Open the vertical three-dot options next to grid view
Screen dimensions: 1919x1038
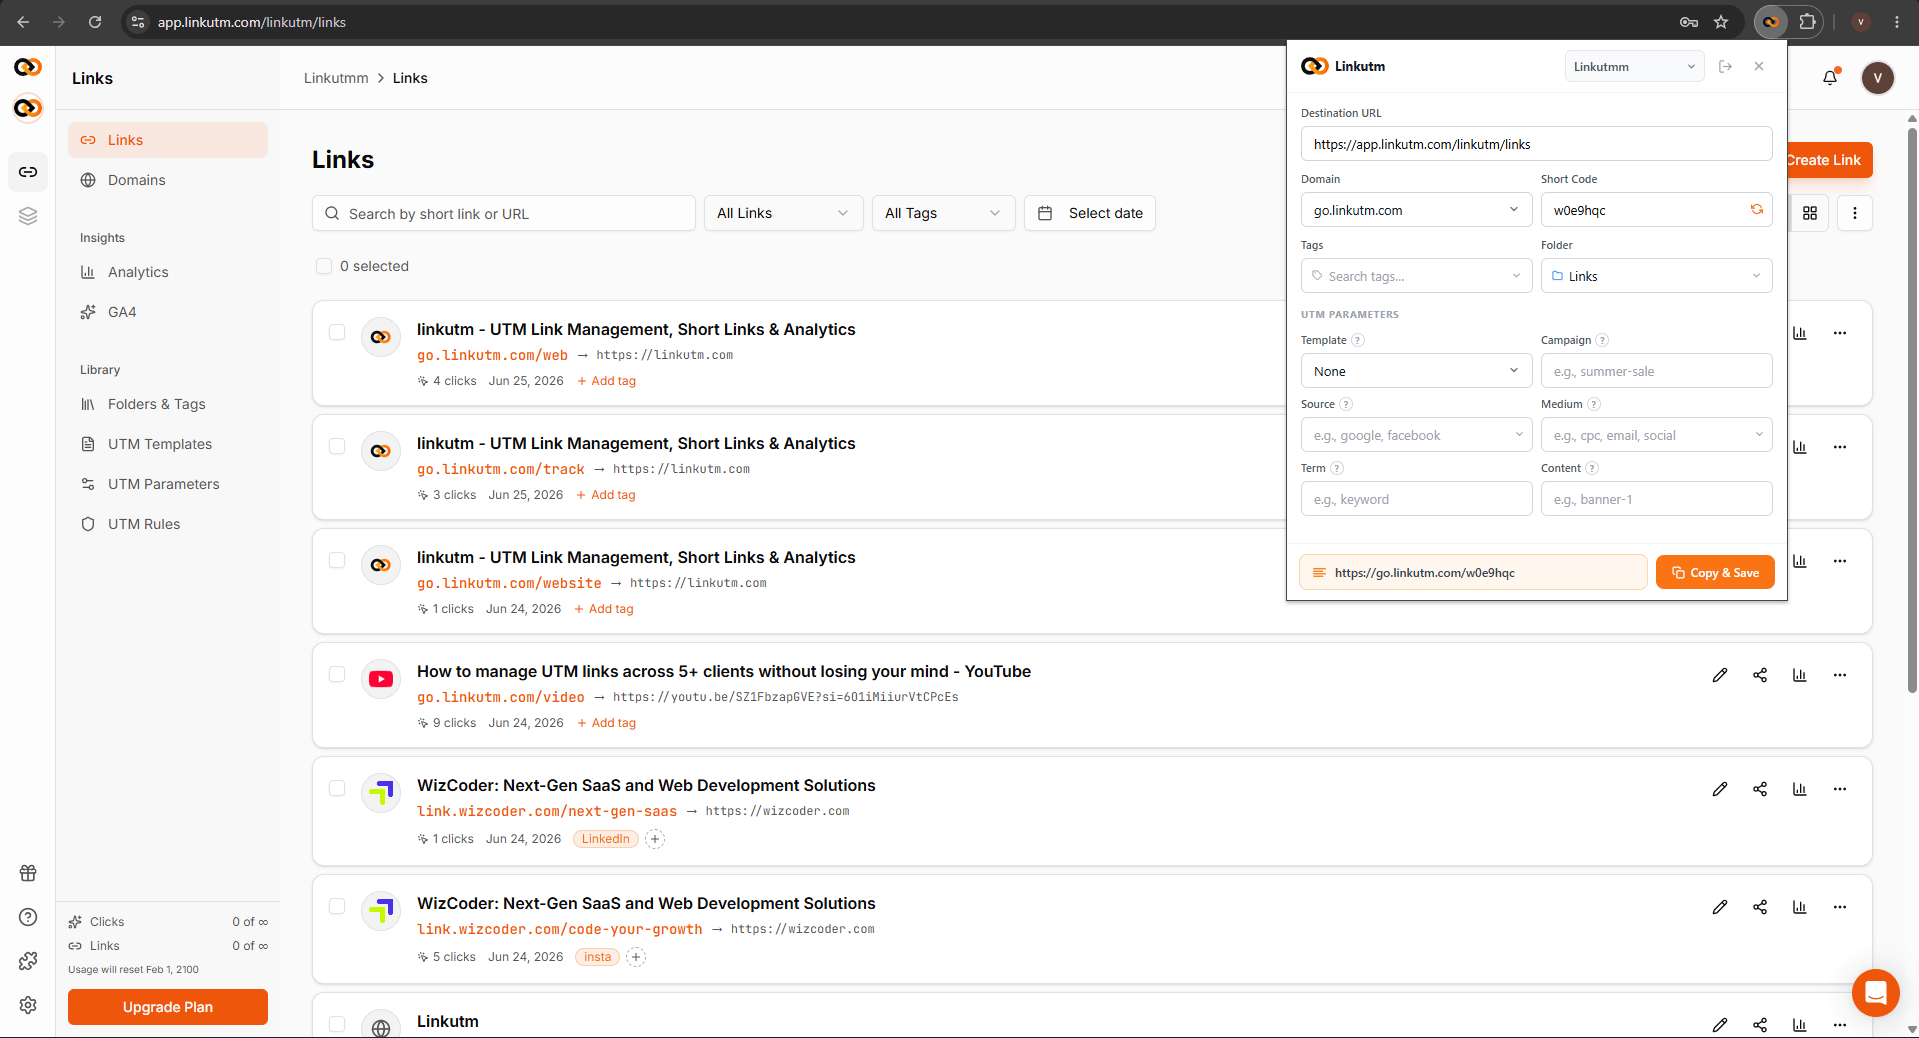(x=1855, y=213)
